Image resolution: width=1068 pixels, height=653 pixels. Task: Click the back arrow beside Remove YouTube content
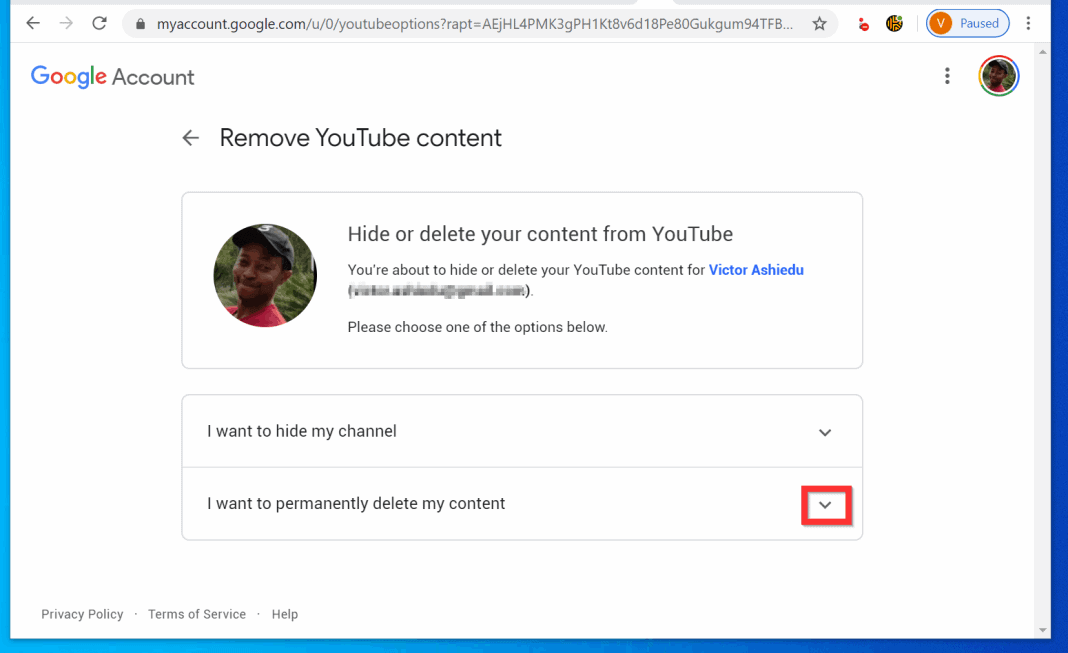(x=190, y=138)
